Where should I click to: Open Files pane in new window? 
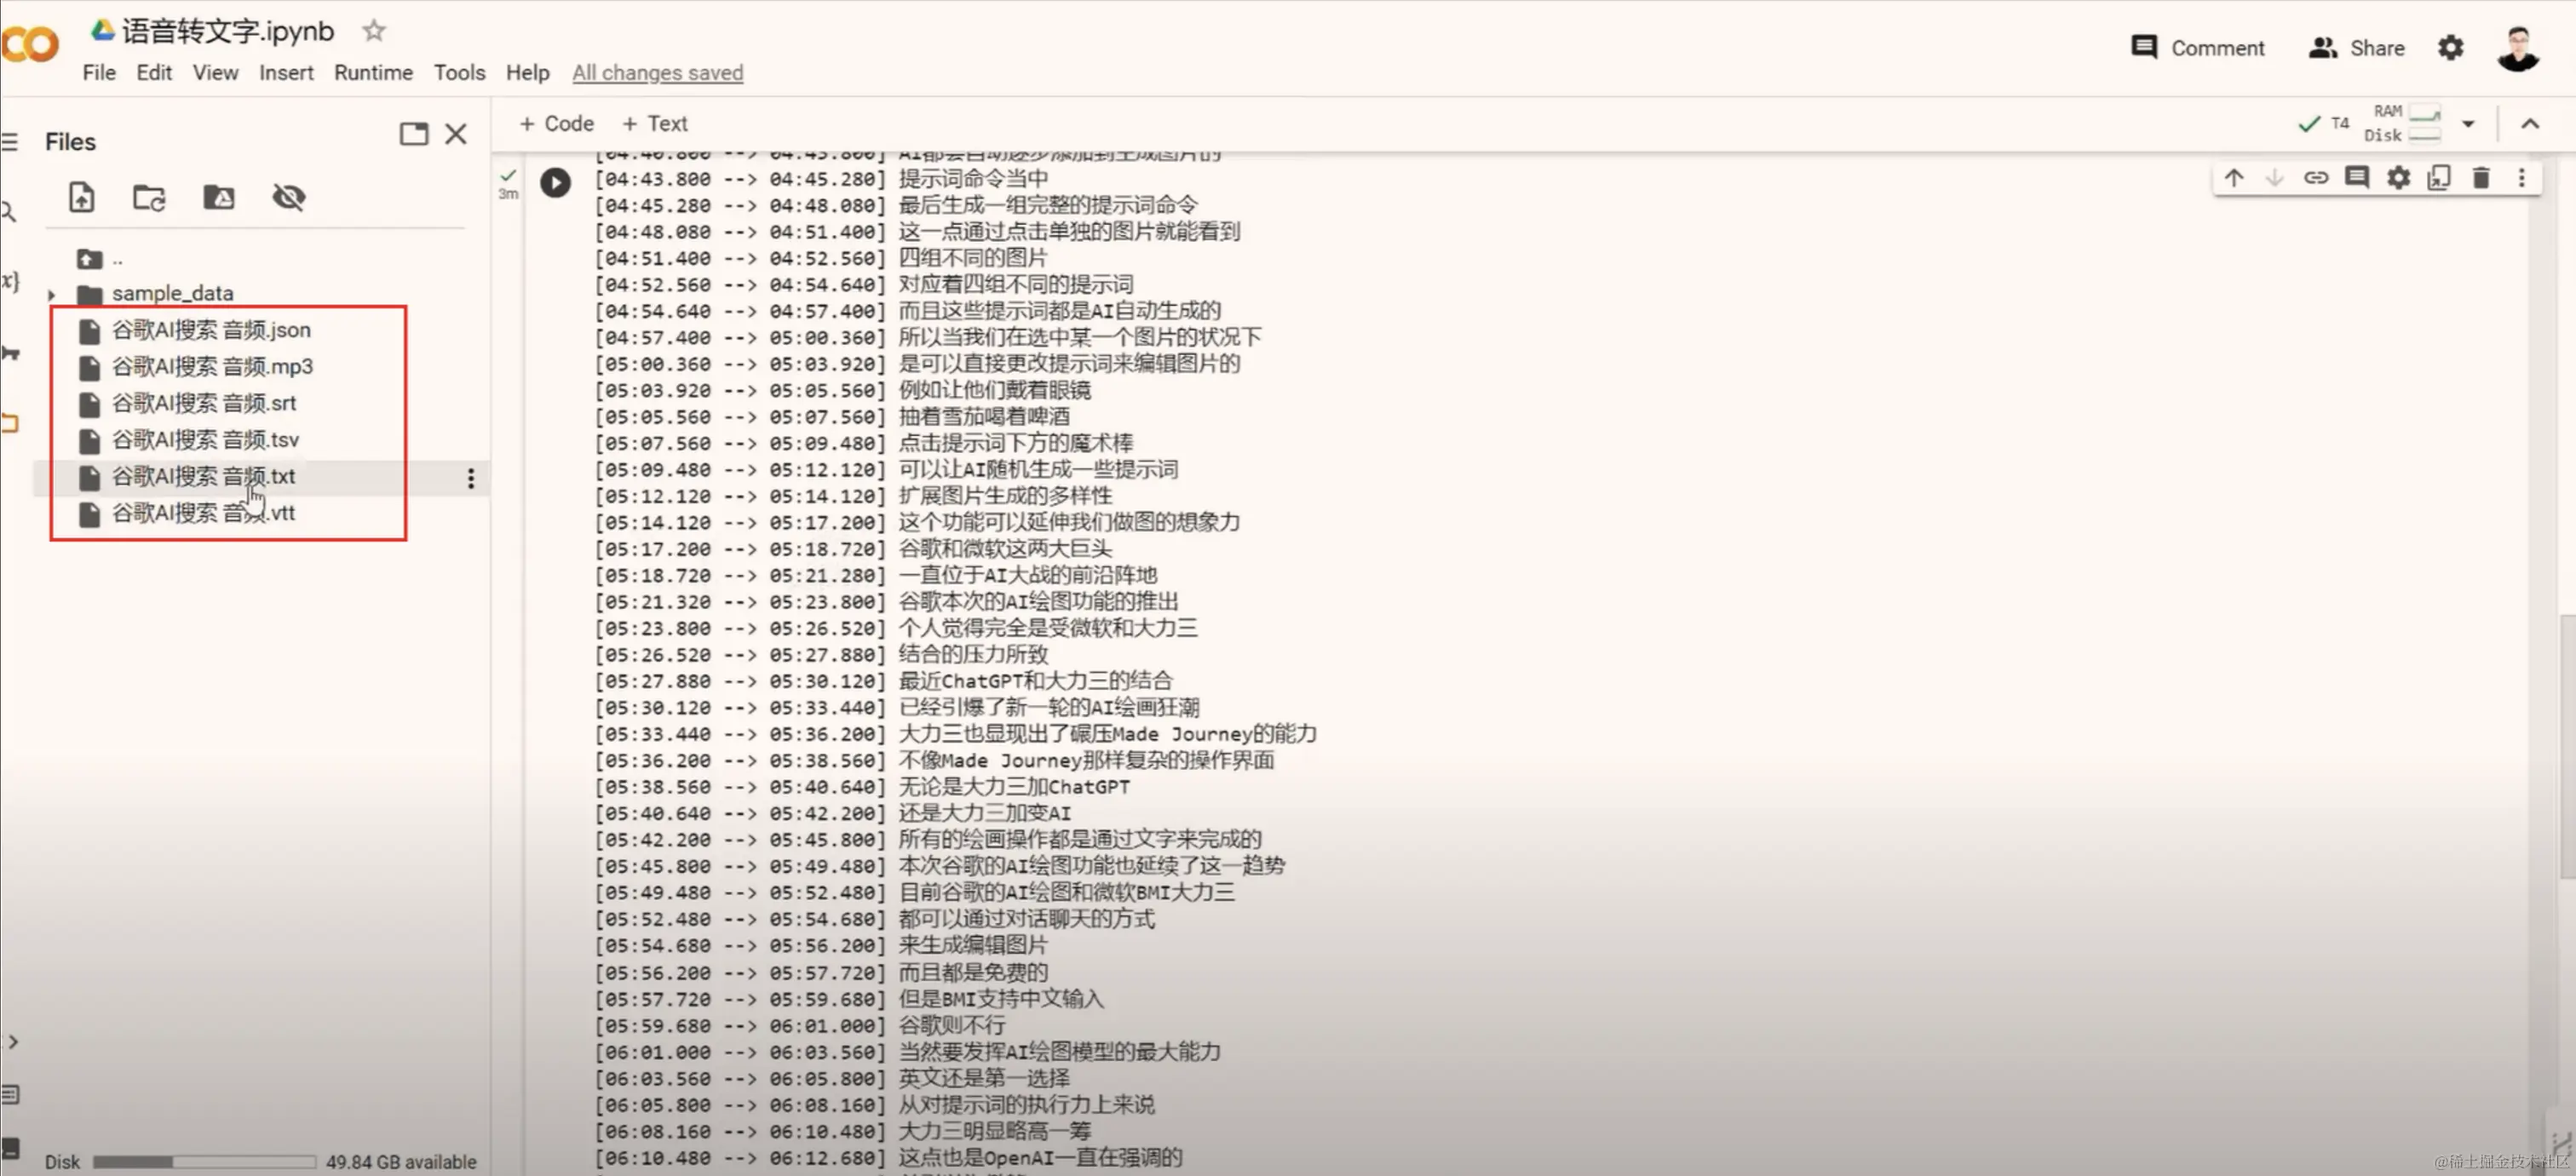413,134
